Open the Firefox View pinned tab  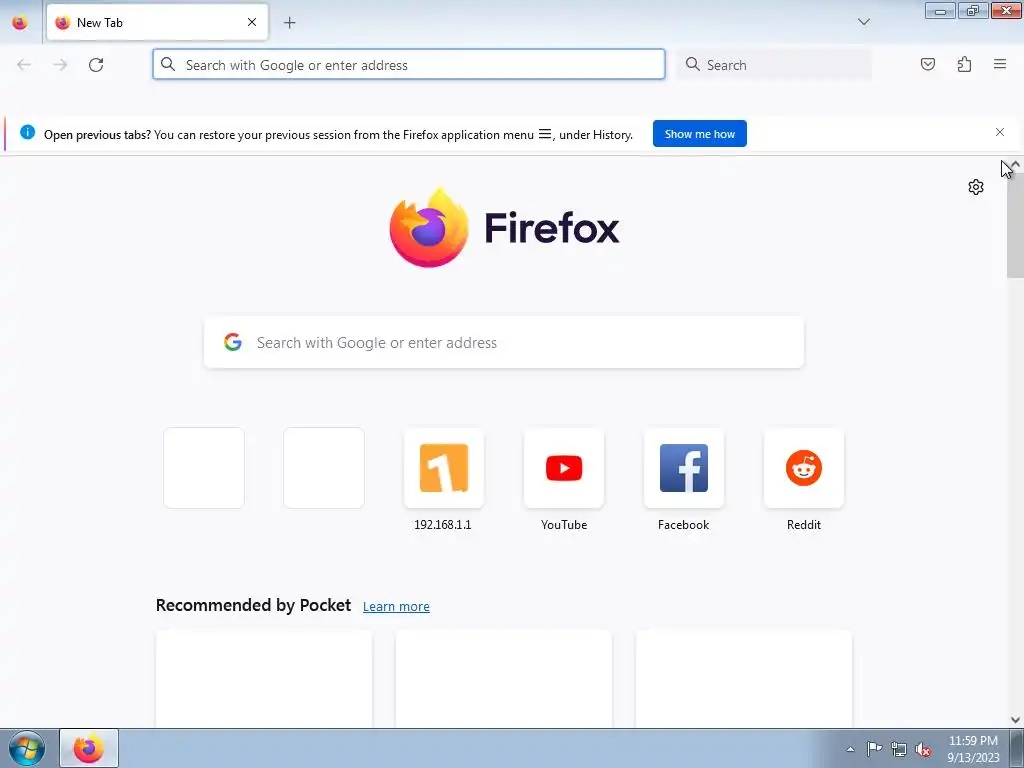pyautogui.click(x=20, y=23)
